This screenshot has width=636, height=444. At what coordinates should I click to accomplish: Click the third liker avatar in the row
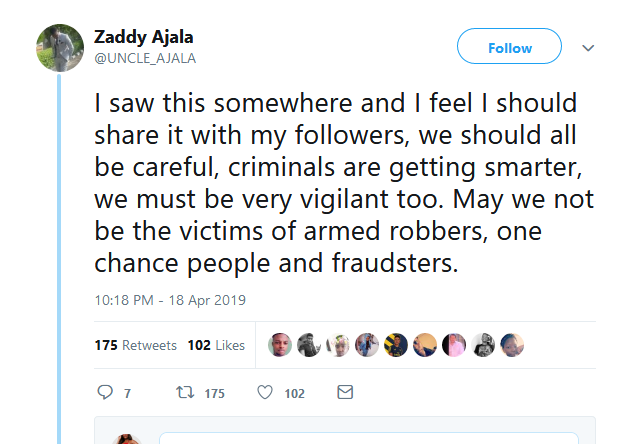[x=339, y=345]
